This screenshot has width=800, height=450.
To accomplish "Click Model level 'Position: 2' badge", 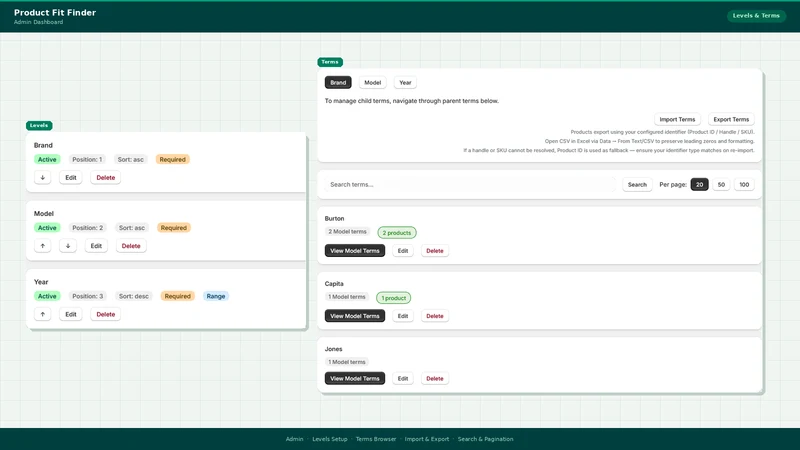I will [x=87, y=228].
